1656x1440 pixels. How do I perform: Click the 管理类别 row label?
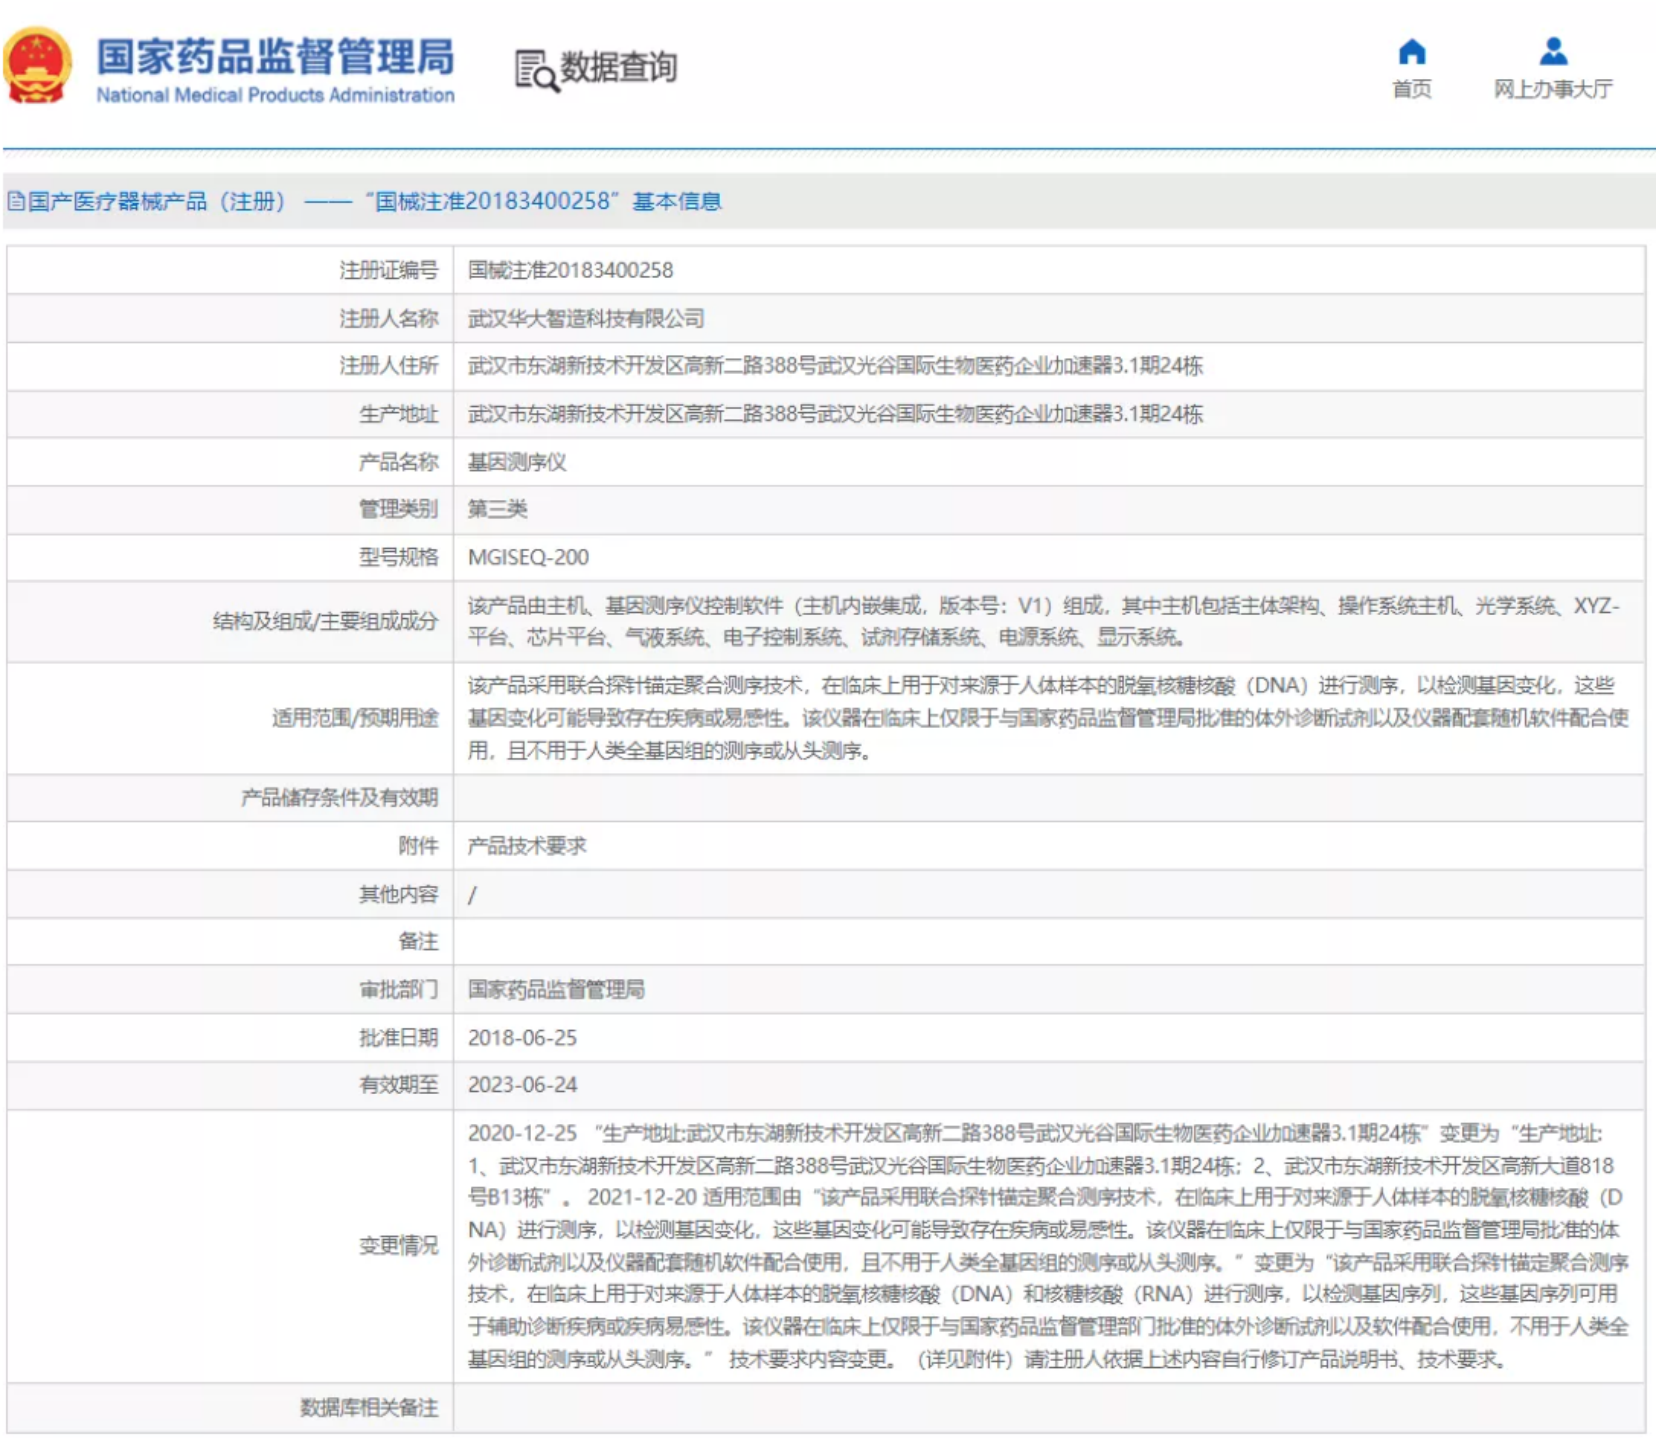click(398, 509)
